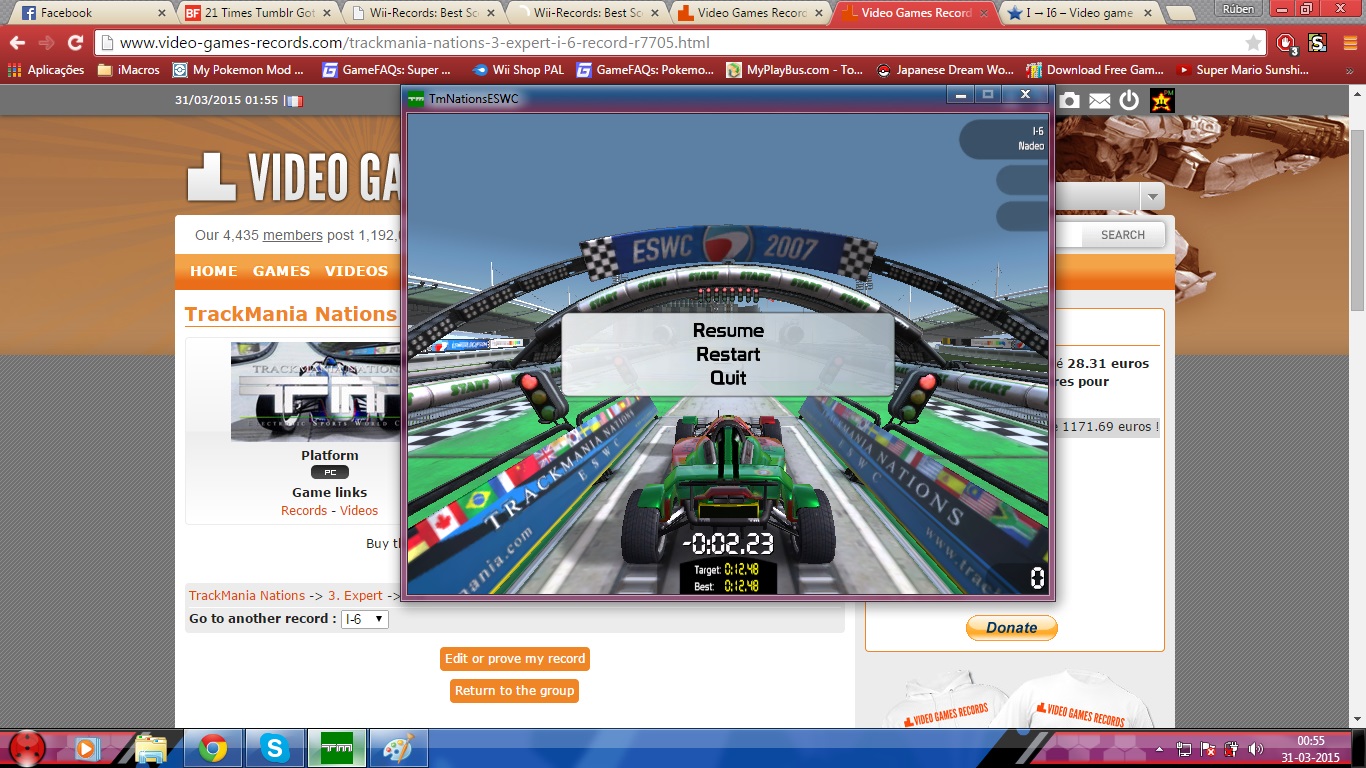Click the camera icon in the site header
1366x768 pixels.
[1069, 100]
